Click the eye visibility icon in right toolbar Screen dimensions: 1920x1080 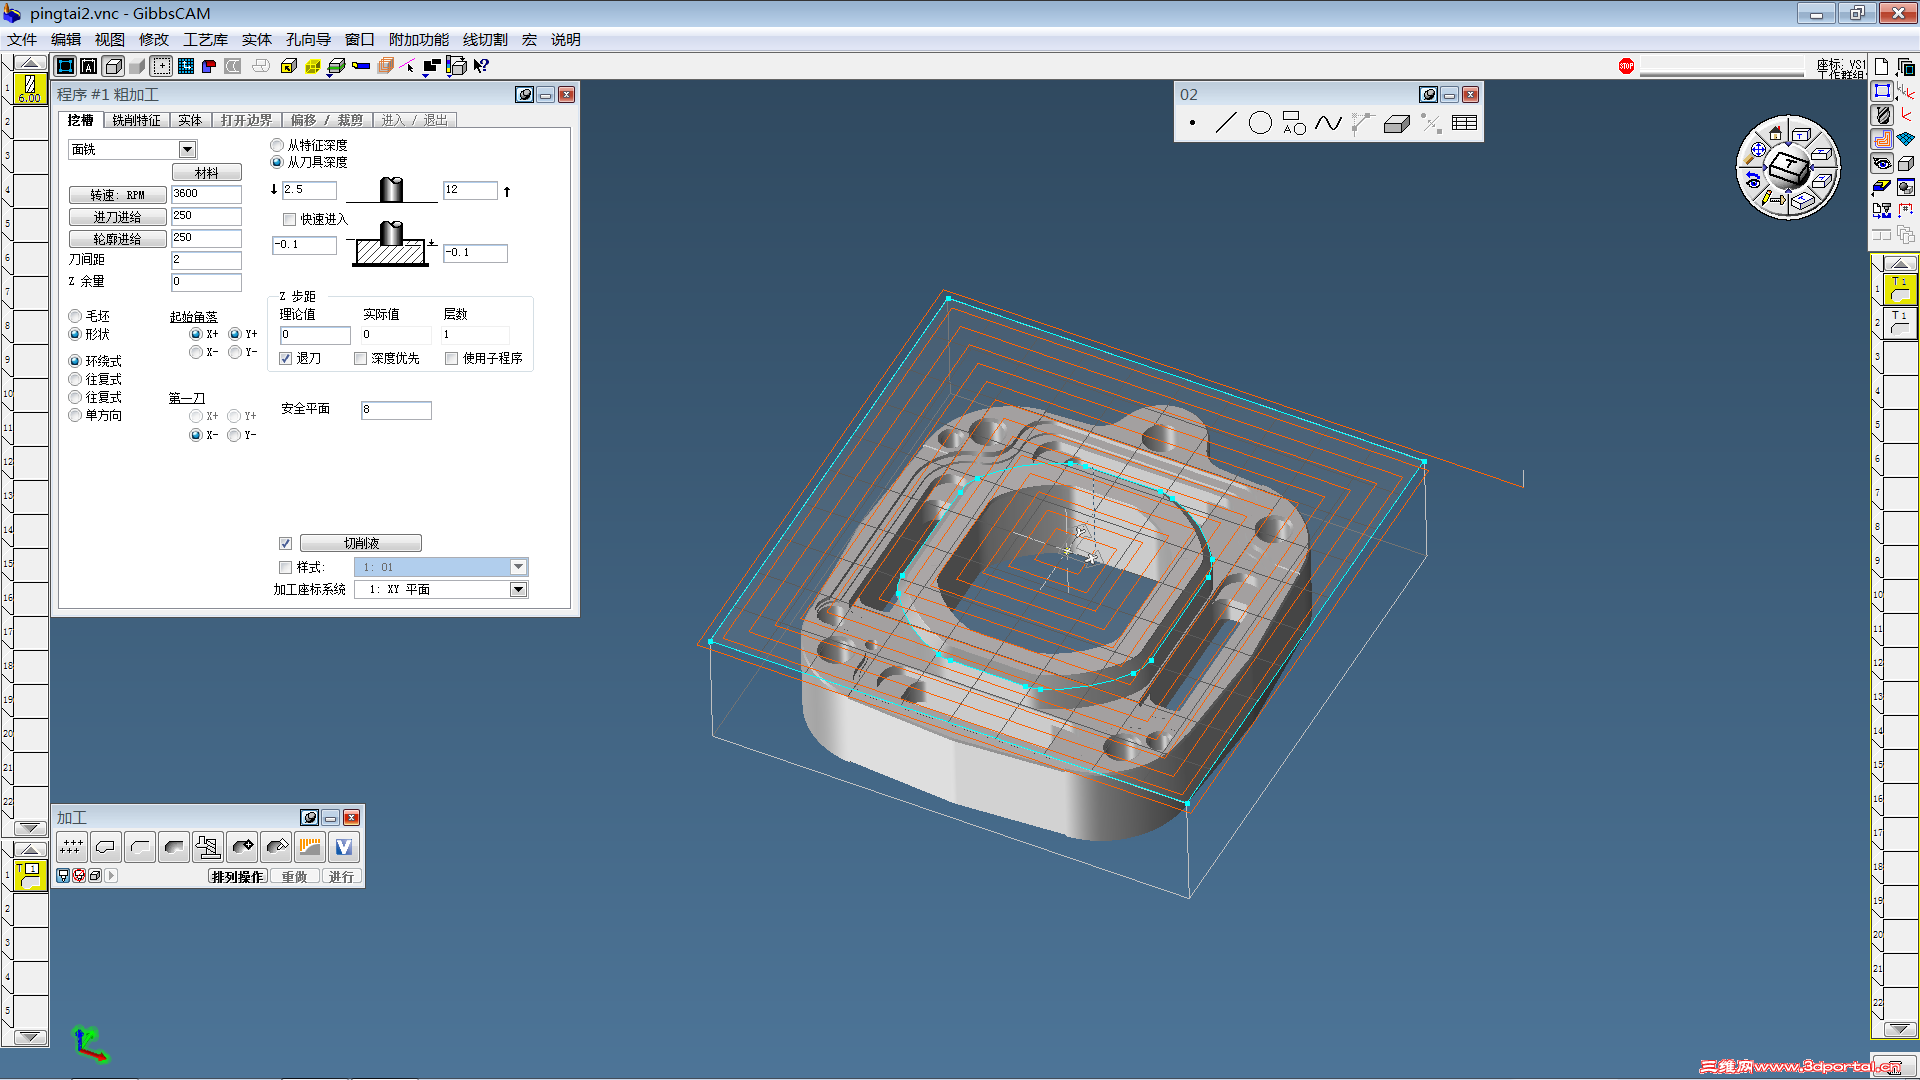[x=1883, y=163]
